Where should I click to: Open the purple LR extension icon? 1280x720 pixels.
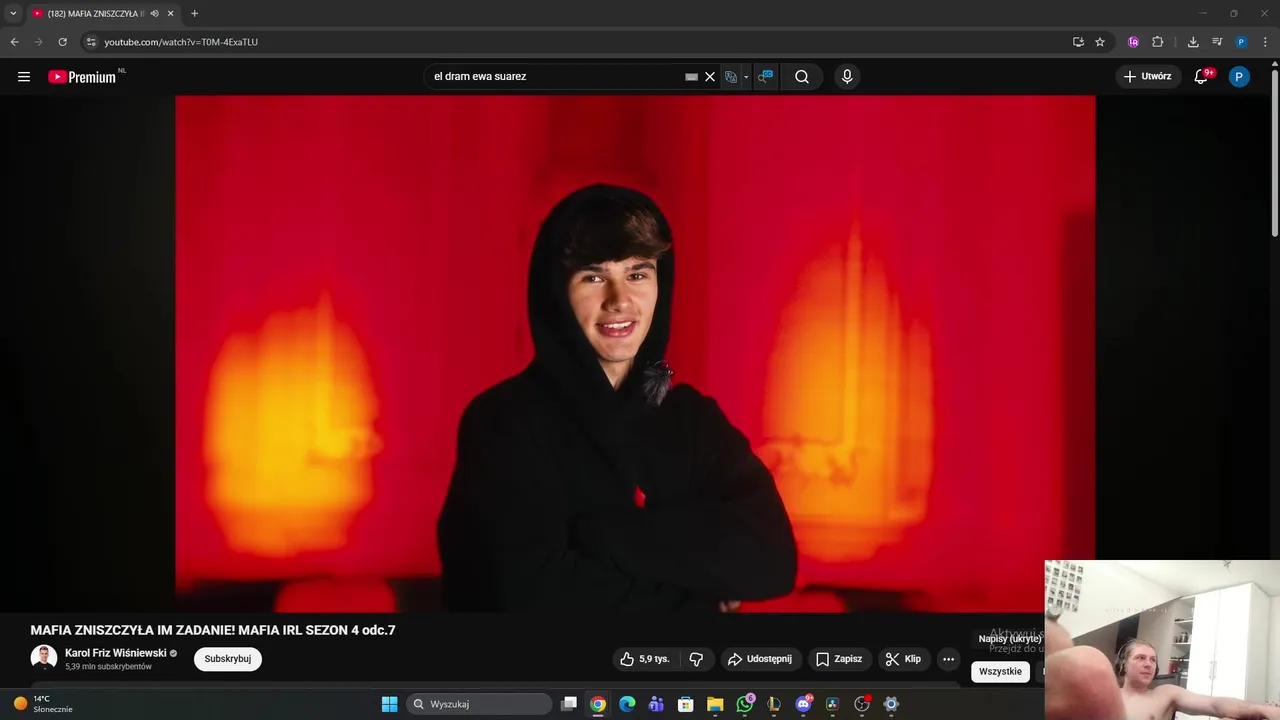(x=1133, y=42)
